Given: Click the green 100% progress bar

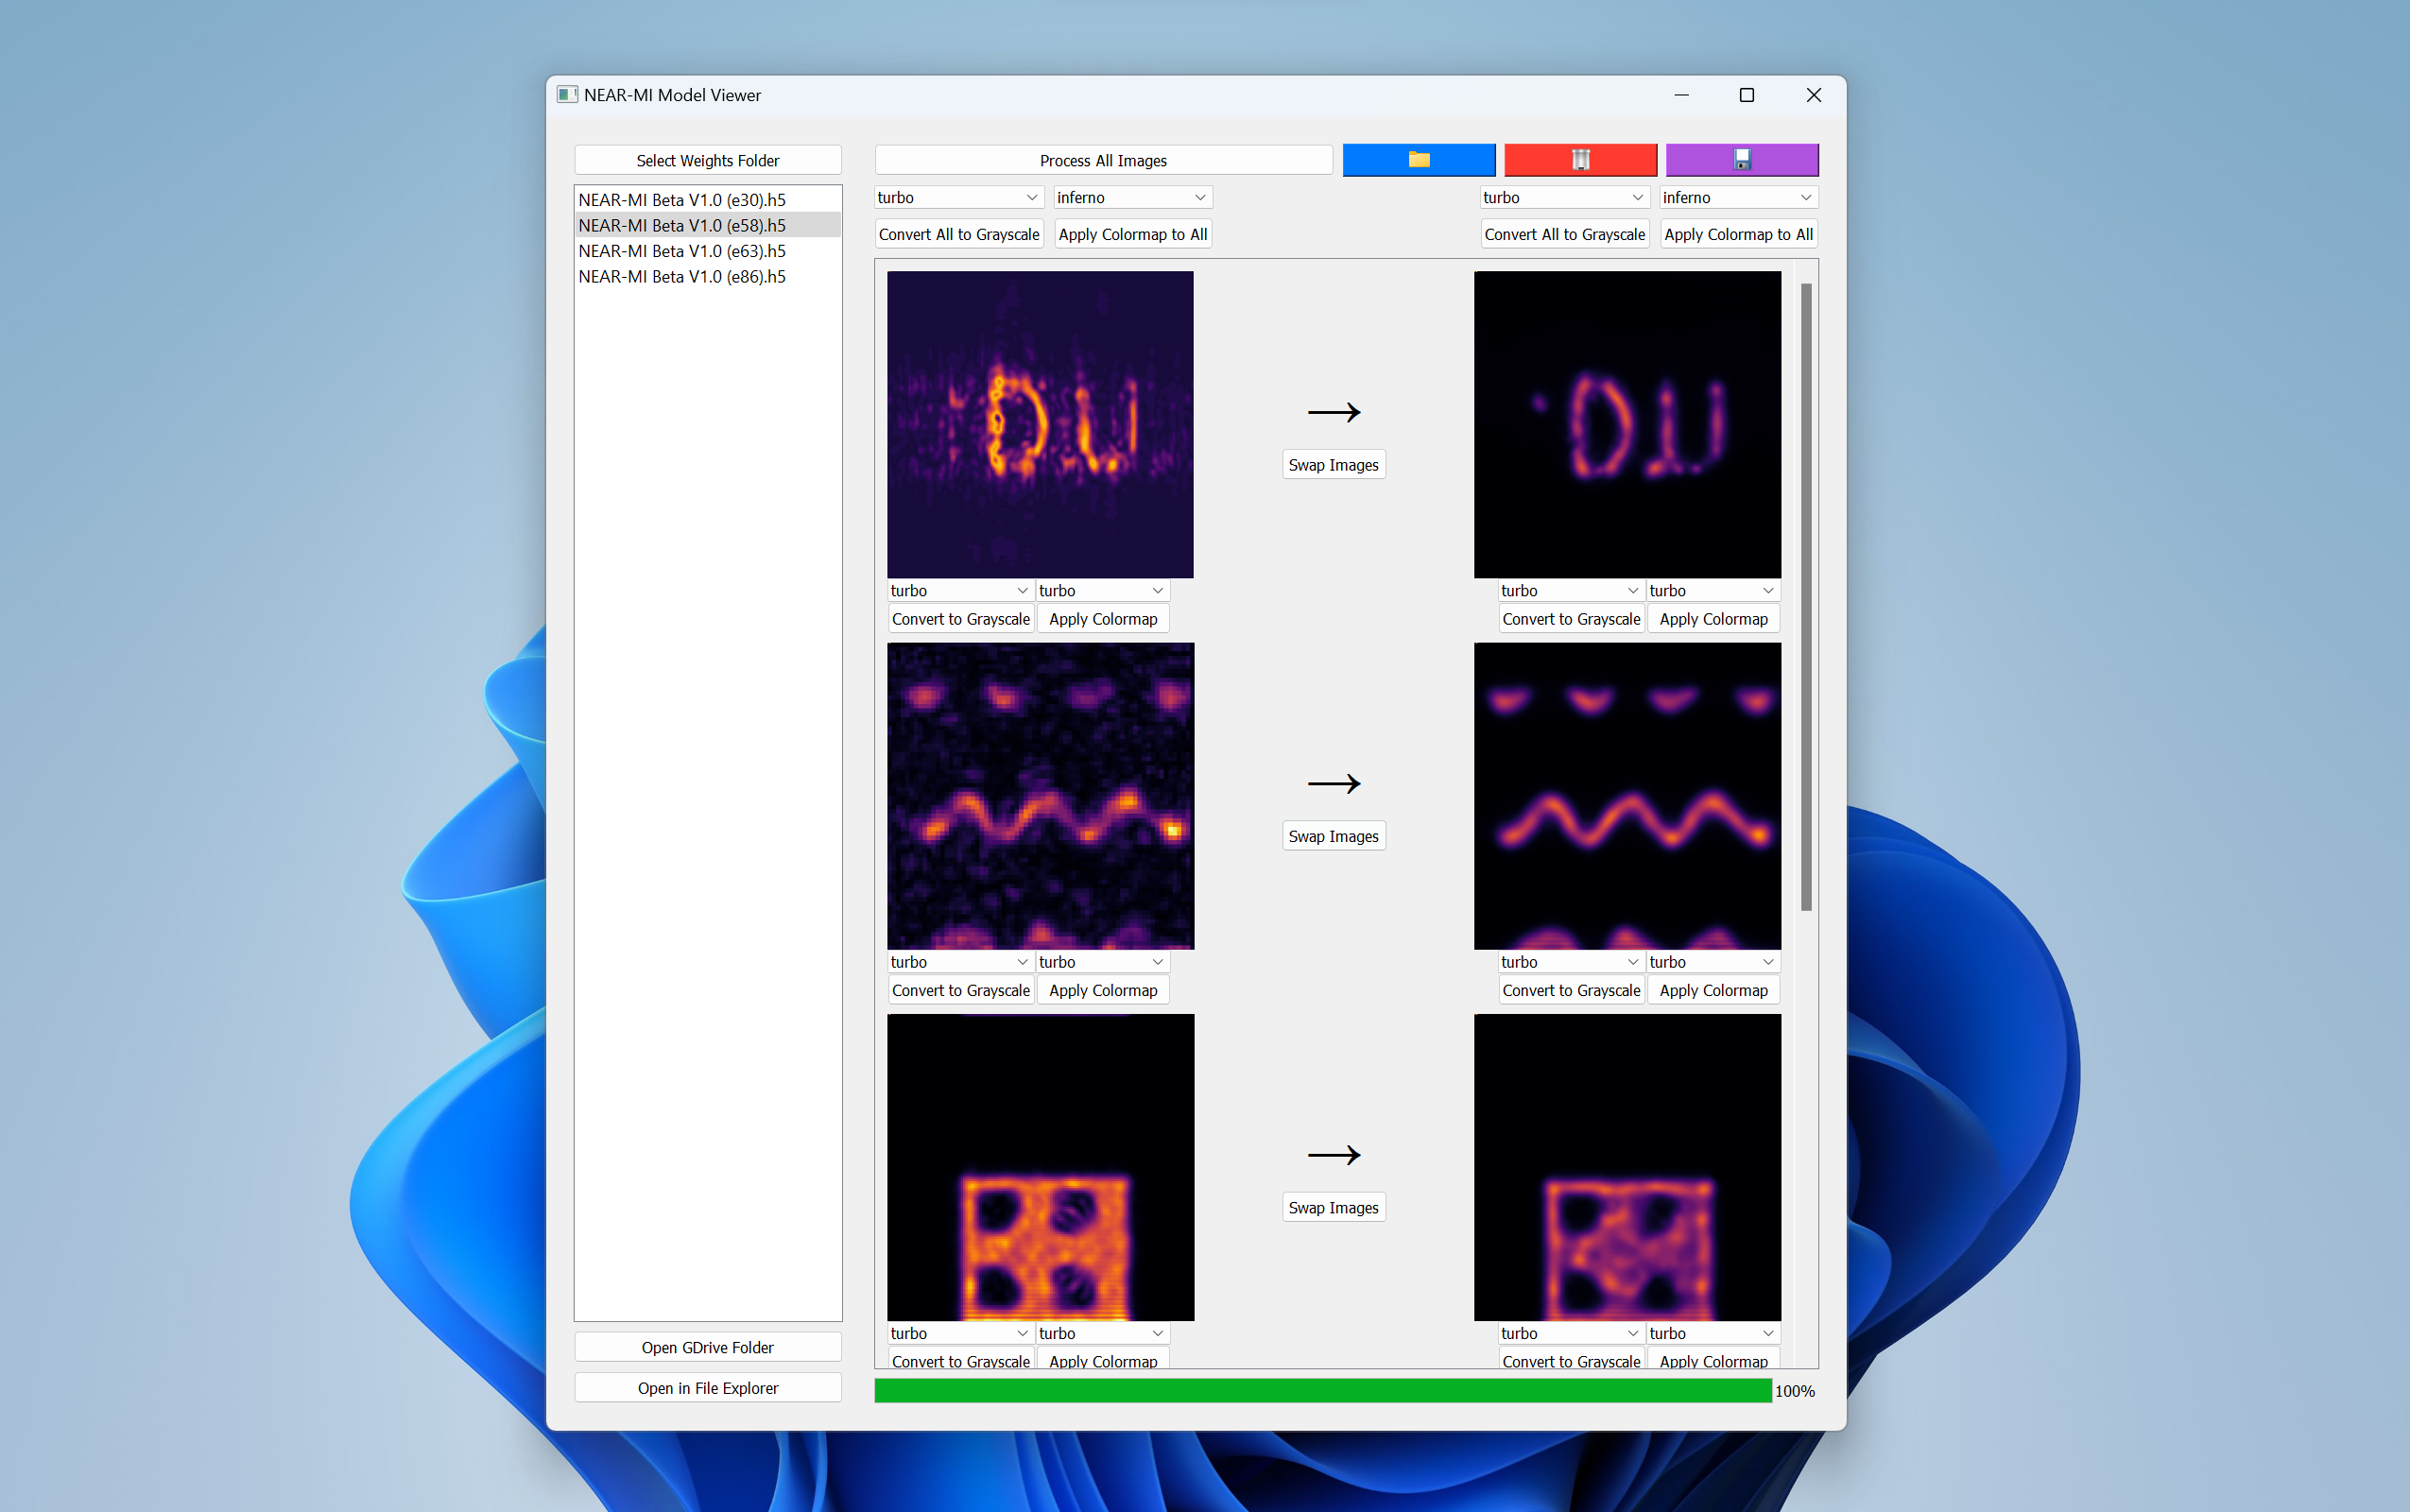Looking at the screenshot, I should [x=1320, y=1390].
